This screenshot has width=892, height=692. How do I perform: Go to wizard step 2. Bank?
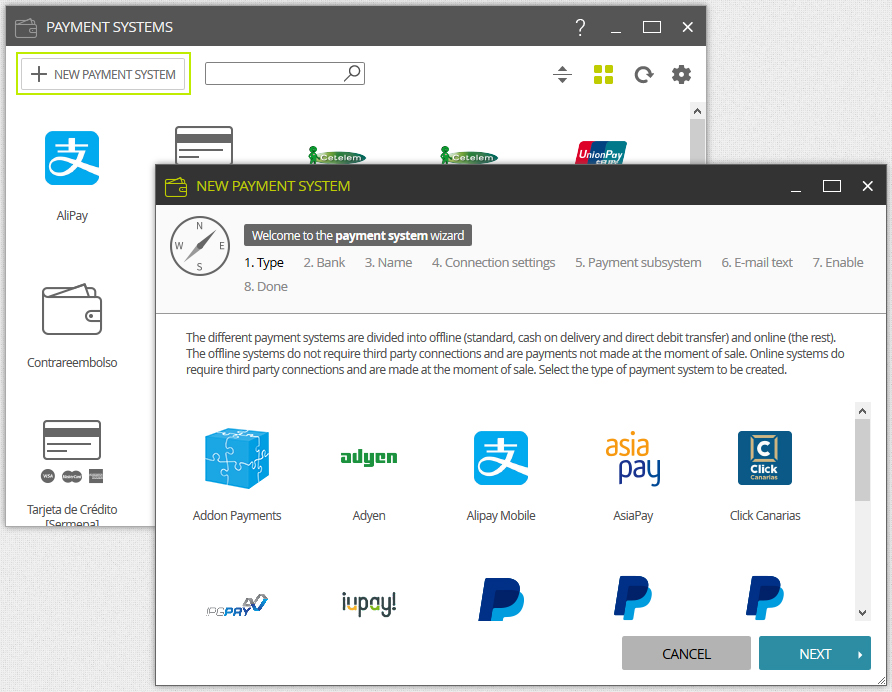324,262
